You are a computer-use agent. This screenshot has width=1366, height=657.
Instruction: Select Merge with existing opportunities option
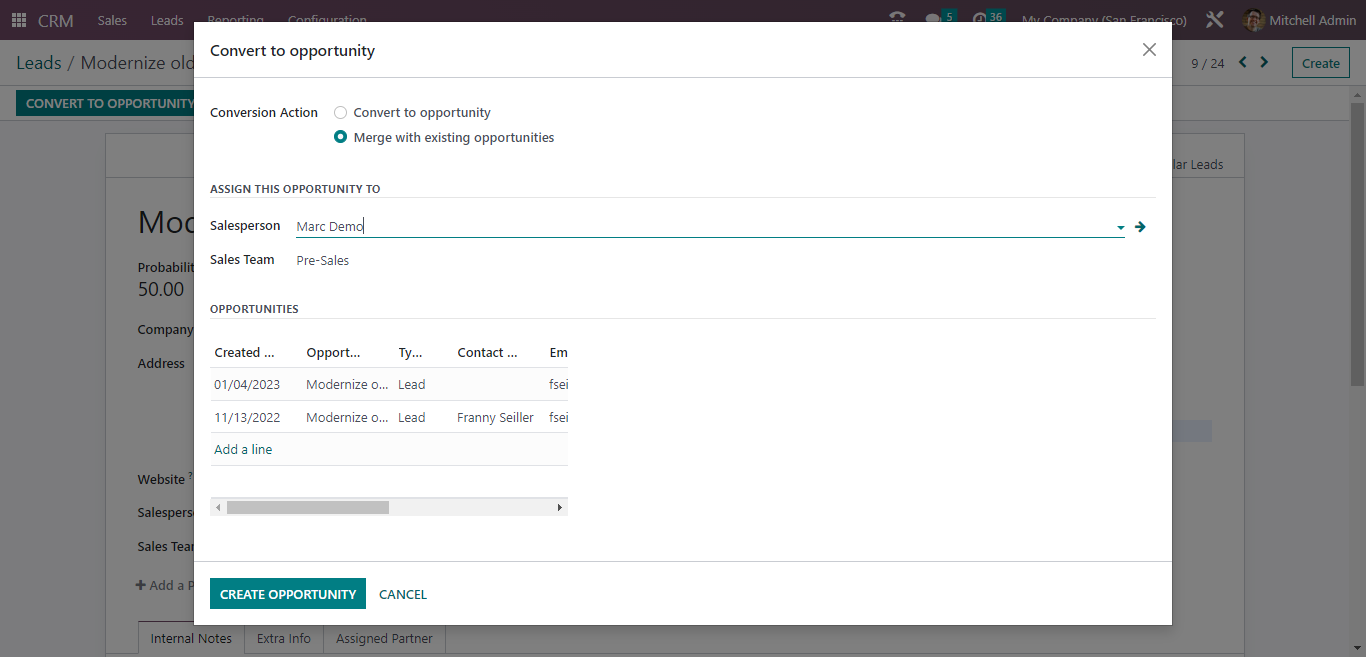pos(340,137)
